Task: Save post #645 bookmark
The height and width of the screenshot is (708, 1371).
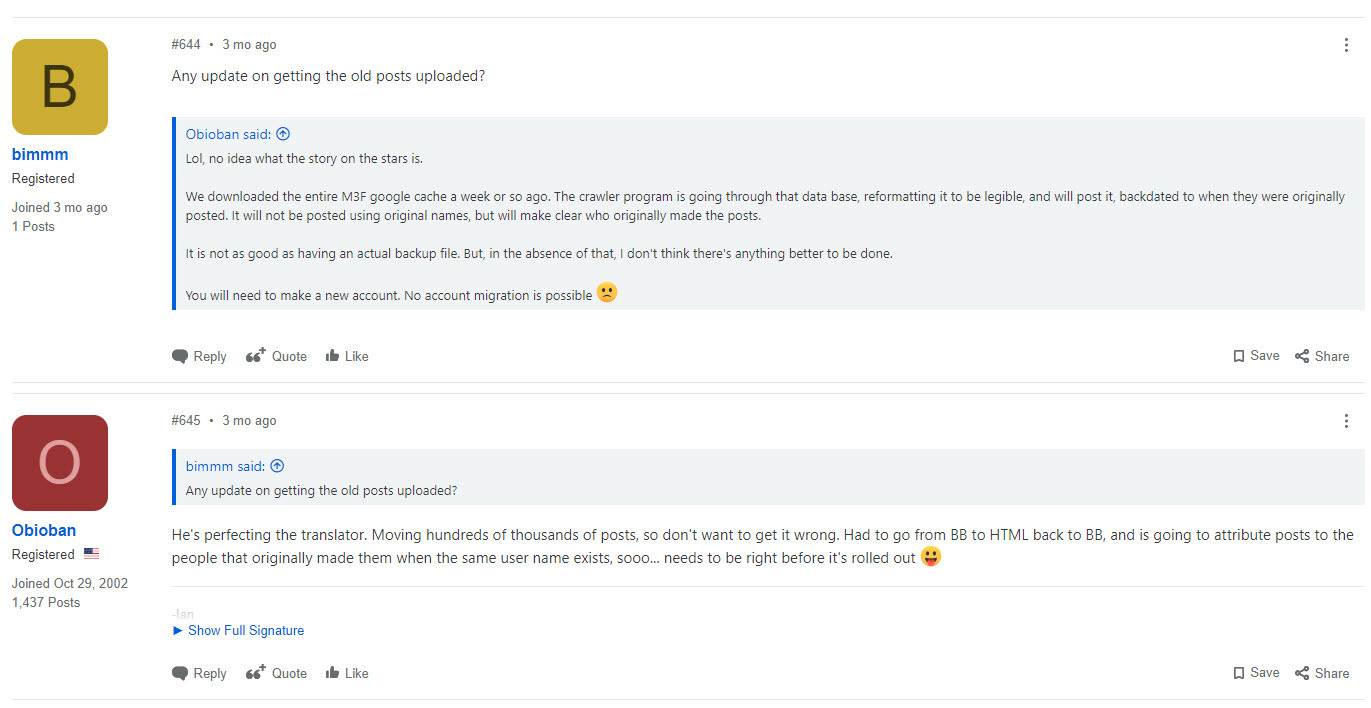Action: (1256, 673)
